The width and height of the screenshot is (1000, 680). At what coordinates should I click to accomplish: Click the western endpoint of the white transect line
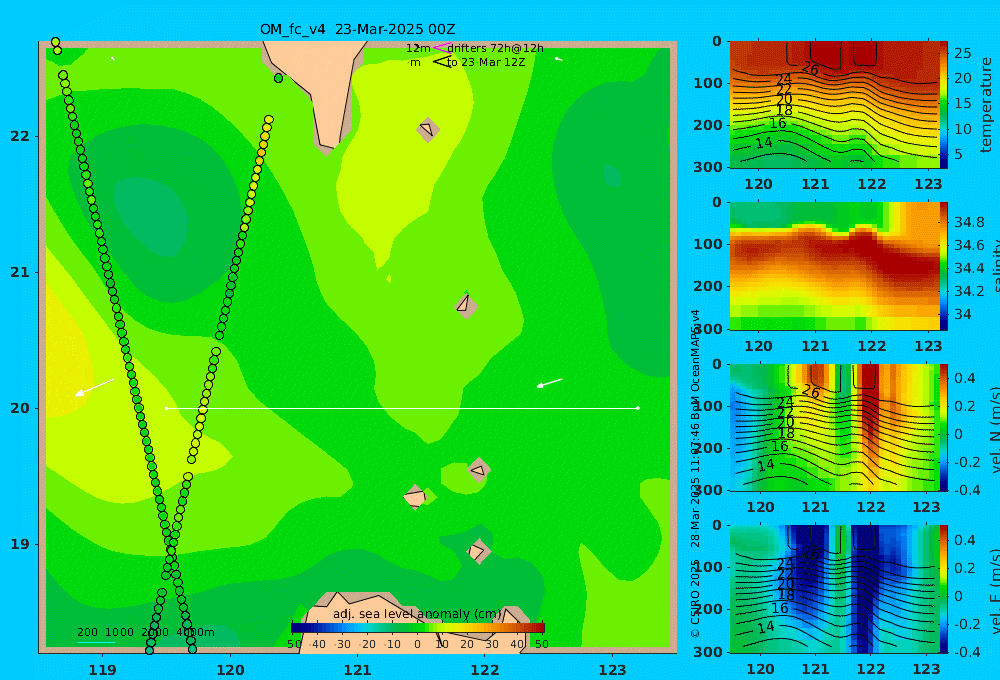[x=166, y=408]
